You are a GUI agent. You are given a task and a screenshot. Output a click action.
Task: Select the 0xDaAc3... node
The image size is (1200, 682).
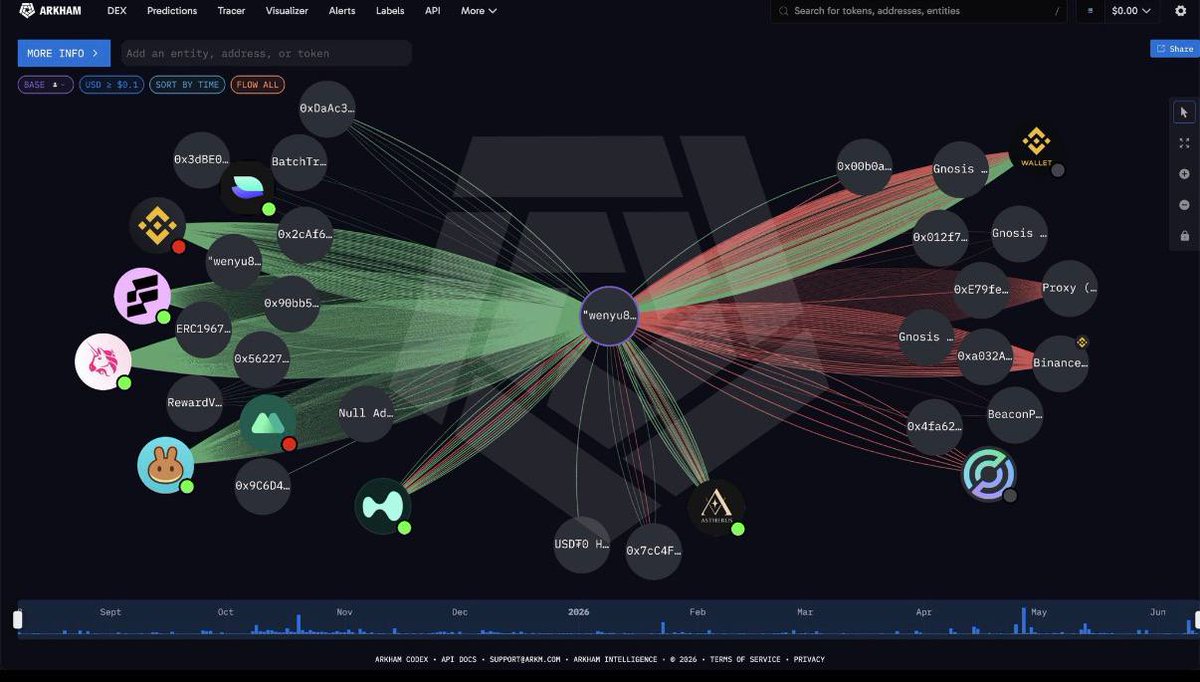(x=327, y=108)
